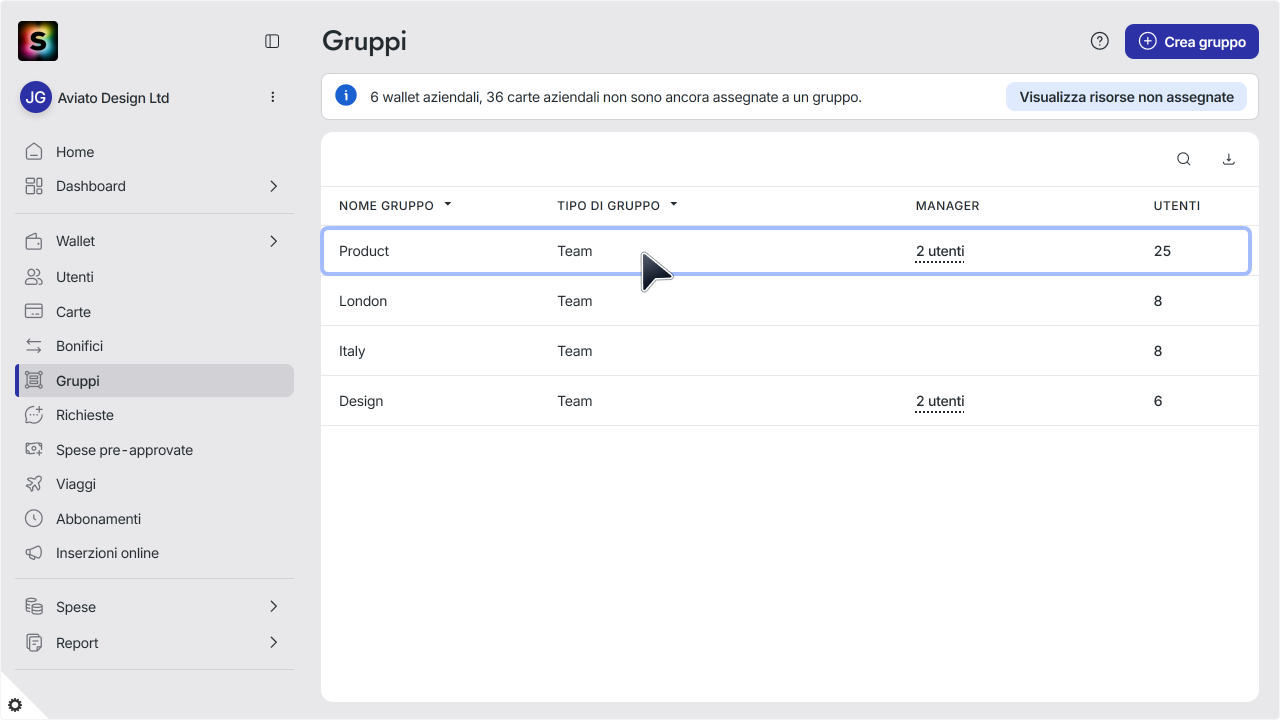Click the Bonifici transfer arrows icon
The height and width of the screenshot is (720, 1280).
point(34,346)
